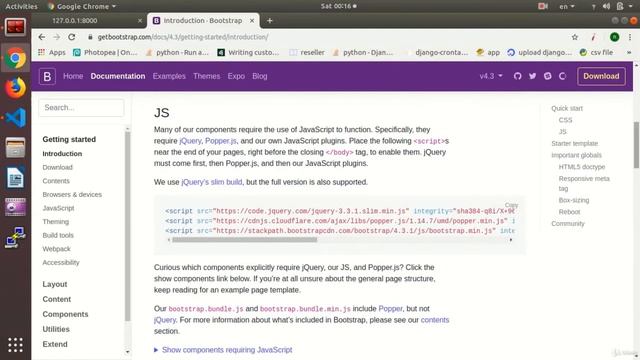Screen dimensions: 640x360
Task: Follow the jQuery's slim build link
Action: click(x=211, y=182)
